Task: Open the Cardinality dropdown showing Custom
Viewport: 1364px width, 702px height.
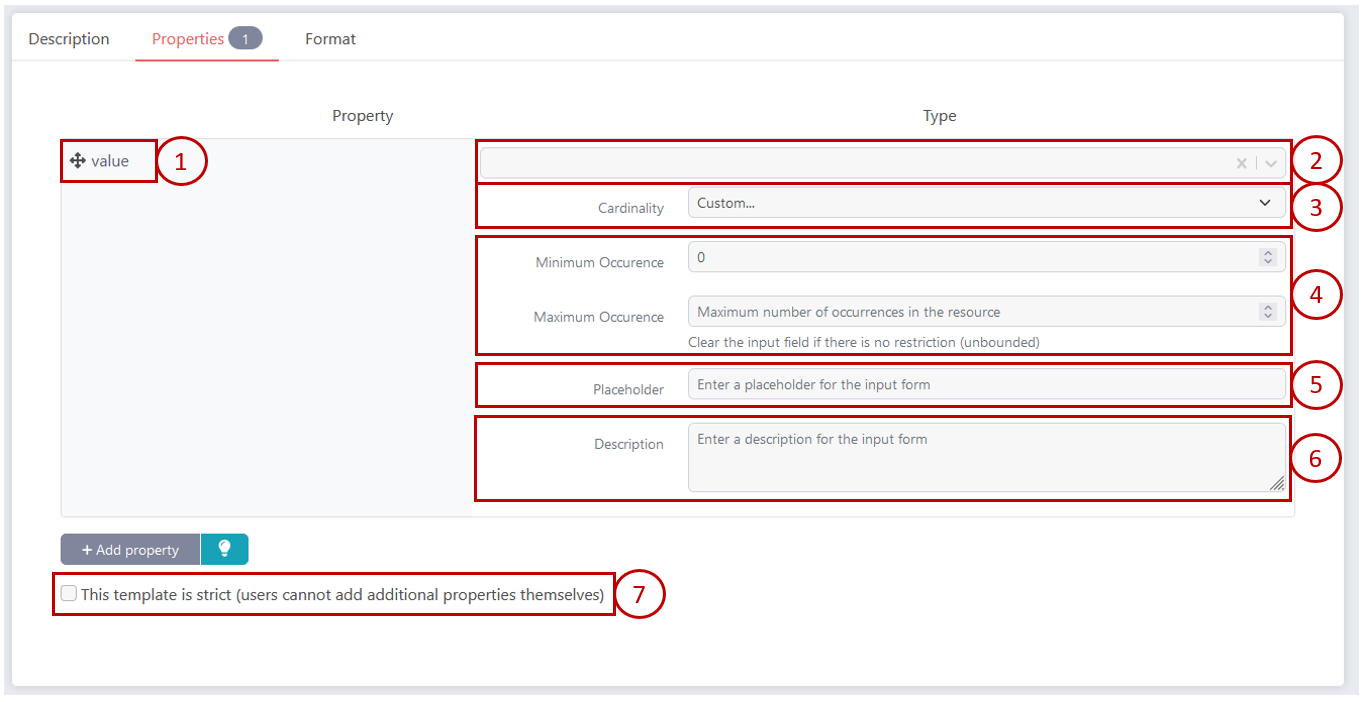Action: [x=985, y=203]
